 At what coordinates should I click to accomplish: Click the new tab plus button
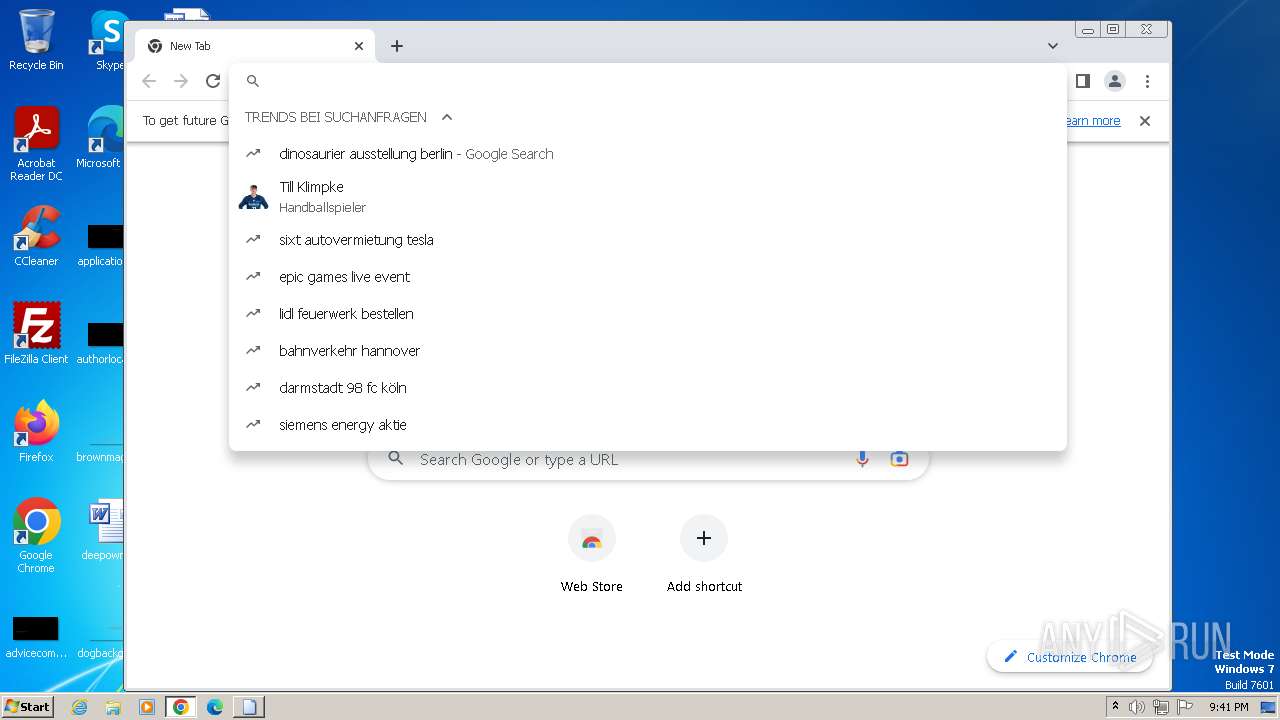pyautogui.click(x=397, y=46)
